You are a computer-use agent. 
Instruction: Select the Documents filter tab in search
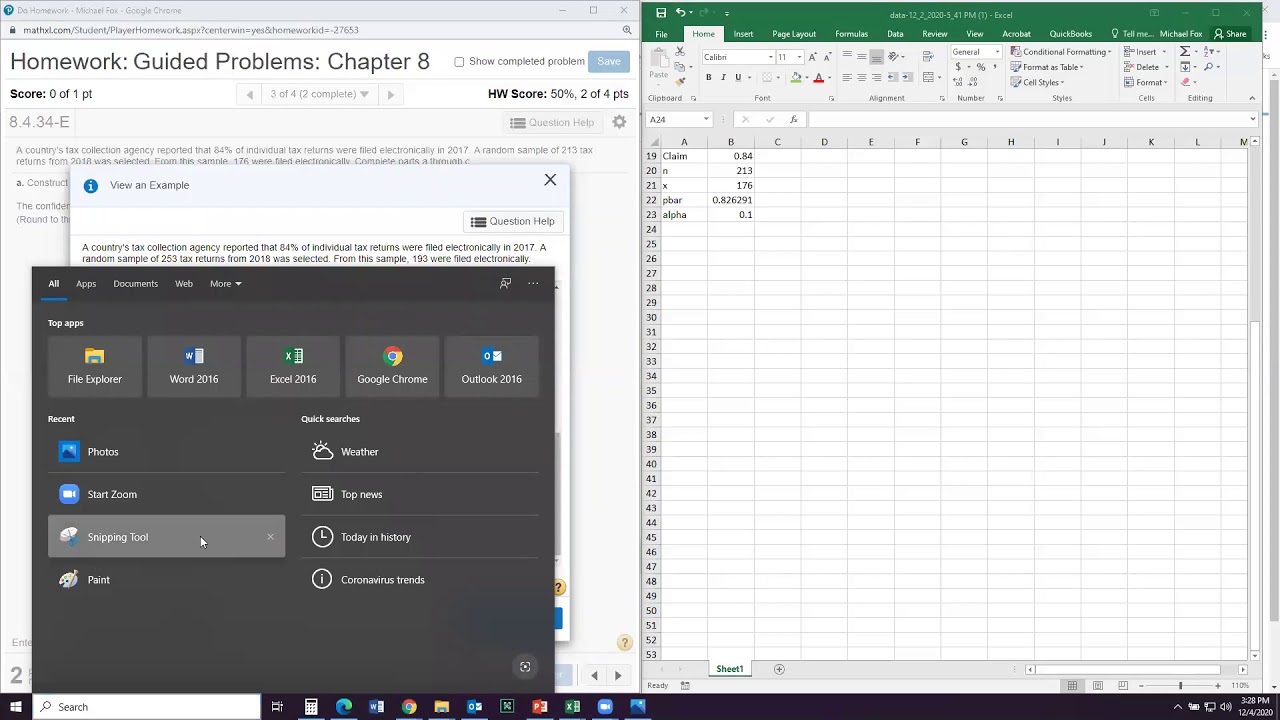(135, 284)
